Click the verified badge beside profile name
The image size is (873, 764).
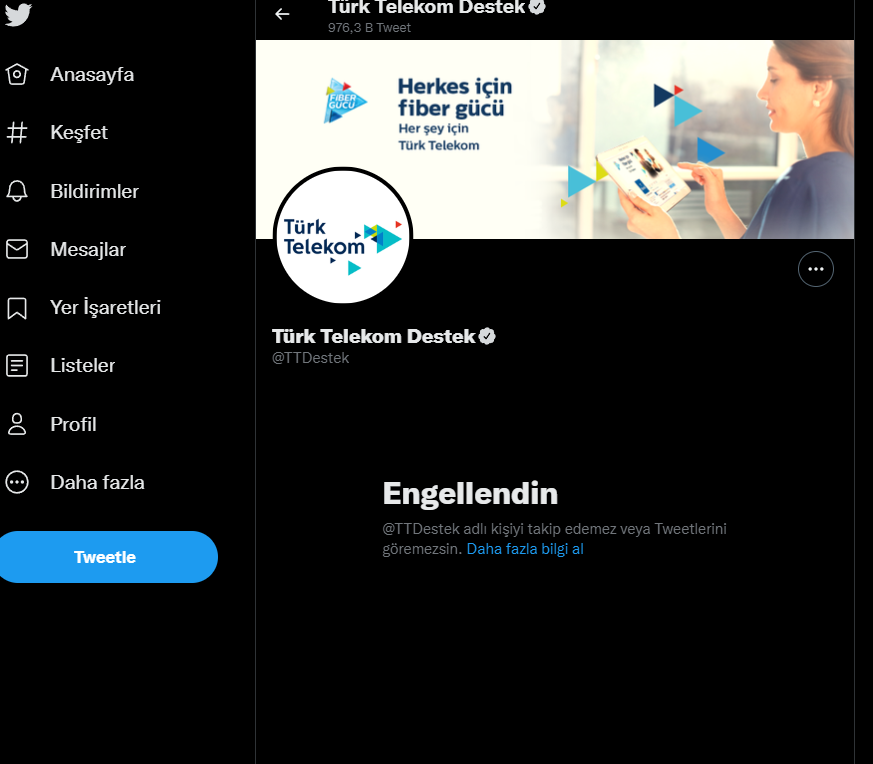pos(487,336)
